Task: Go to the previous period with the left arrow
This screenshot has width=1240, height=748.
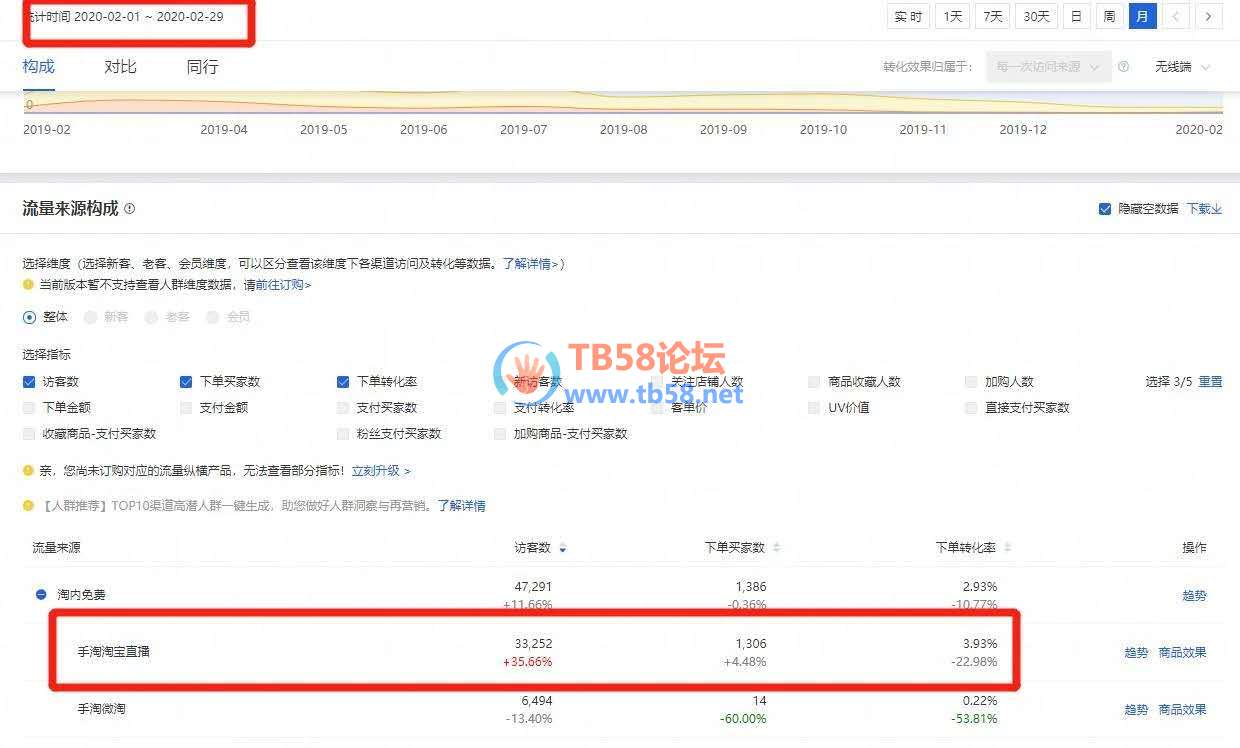Action: 1177,16
